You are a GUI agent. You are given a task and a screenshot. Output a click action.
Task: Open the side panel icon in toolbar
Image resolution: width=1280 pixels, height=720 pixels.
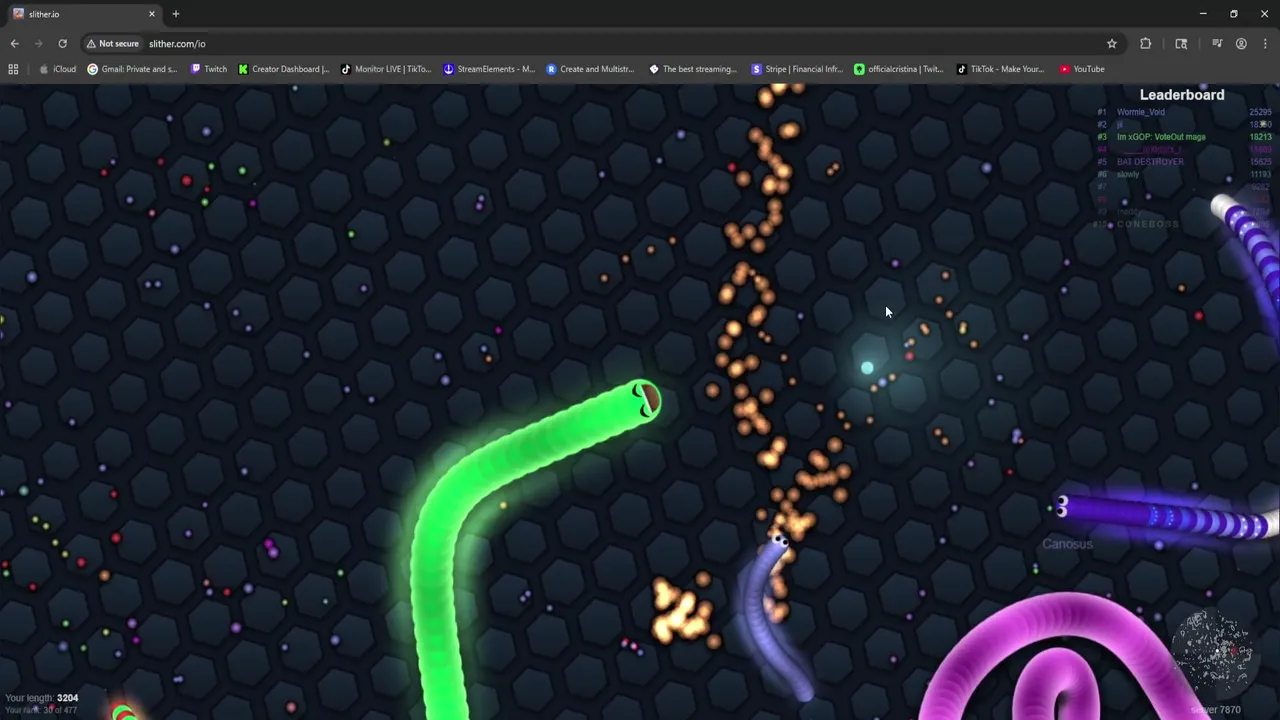pos(1181,43)
